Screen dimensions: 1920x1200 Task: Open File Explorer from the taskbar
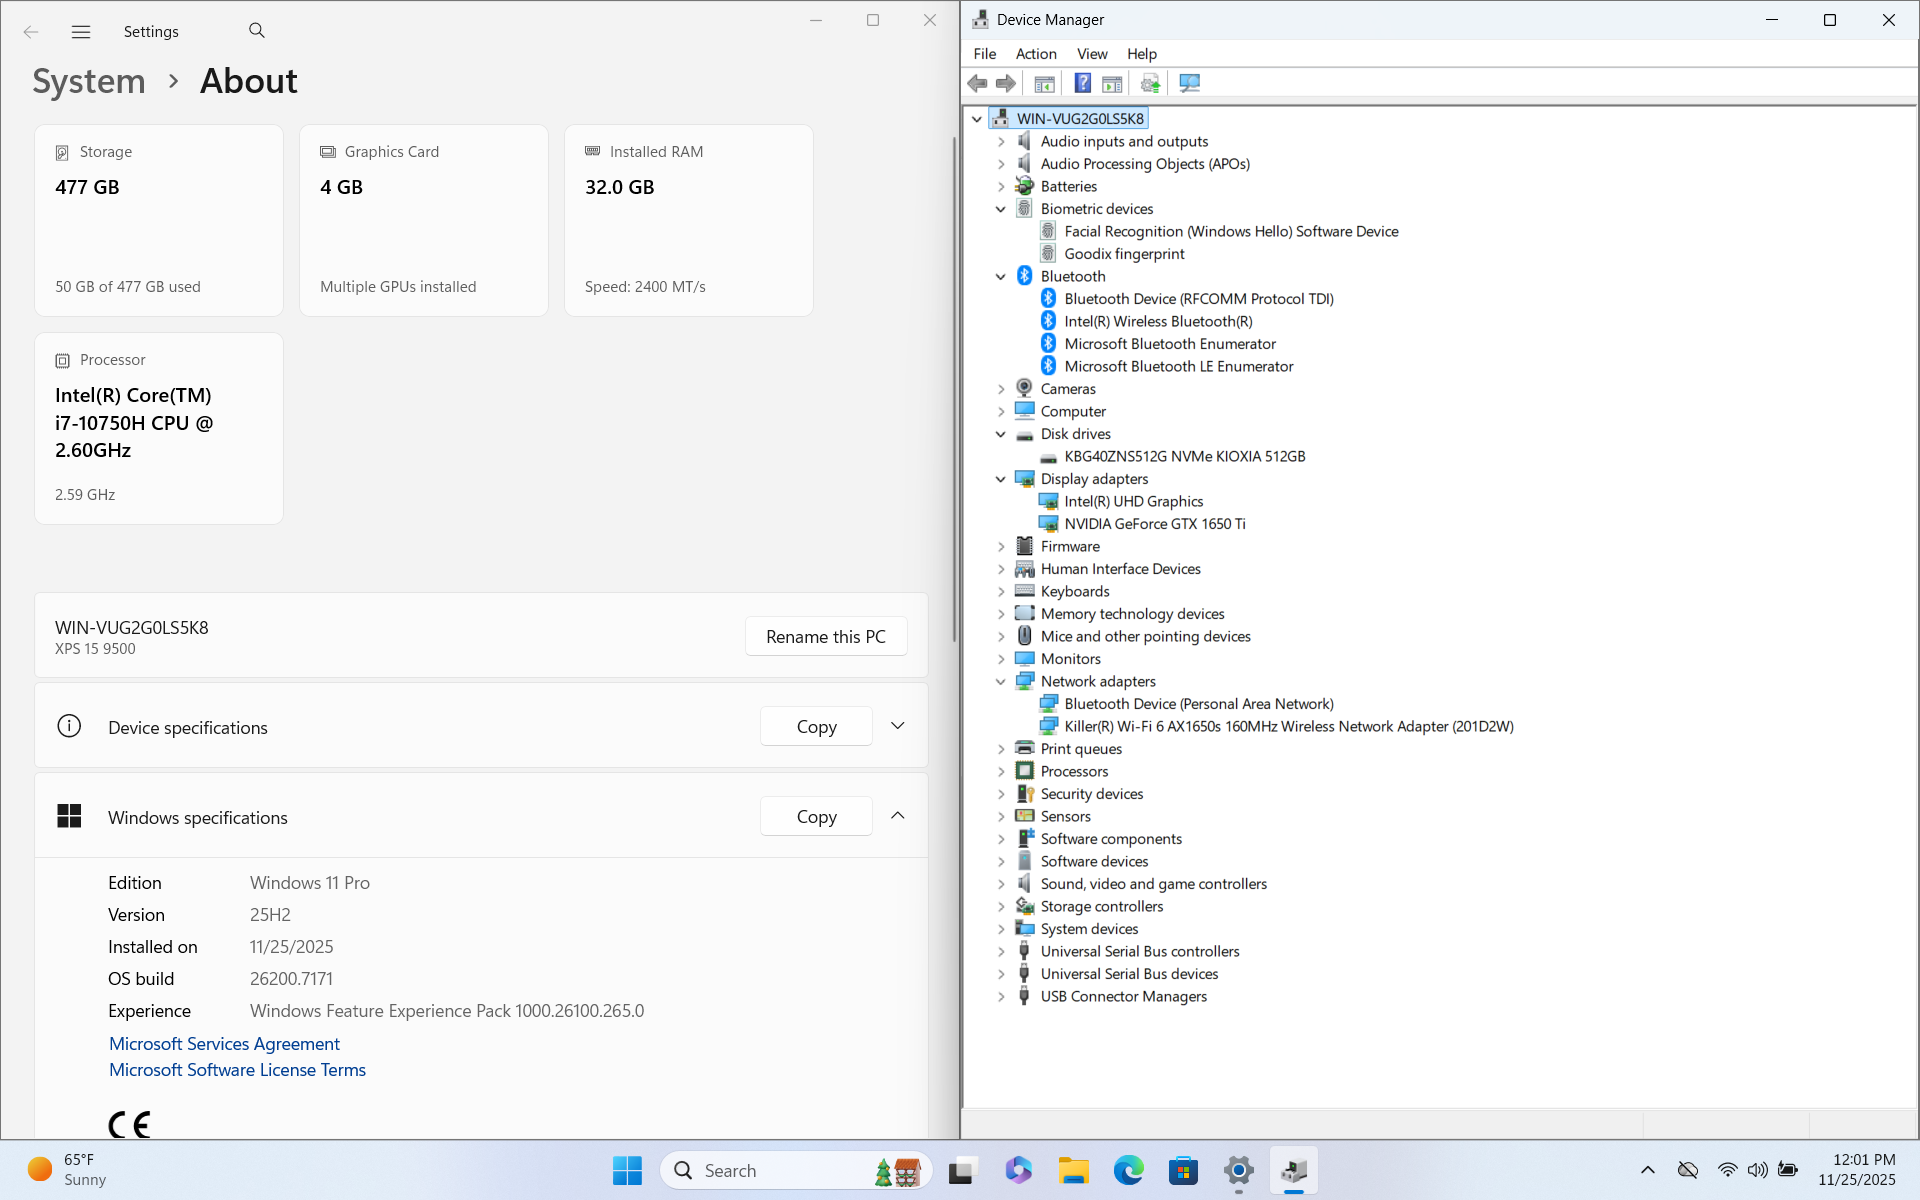click(1073, 1170)
